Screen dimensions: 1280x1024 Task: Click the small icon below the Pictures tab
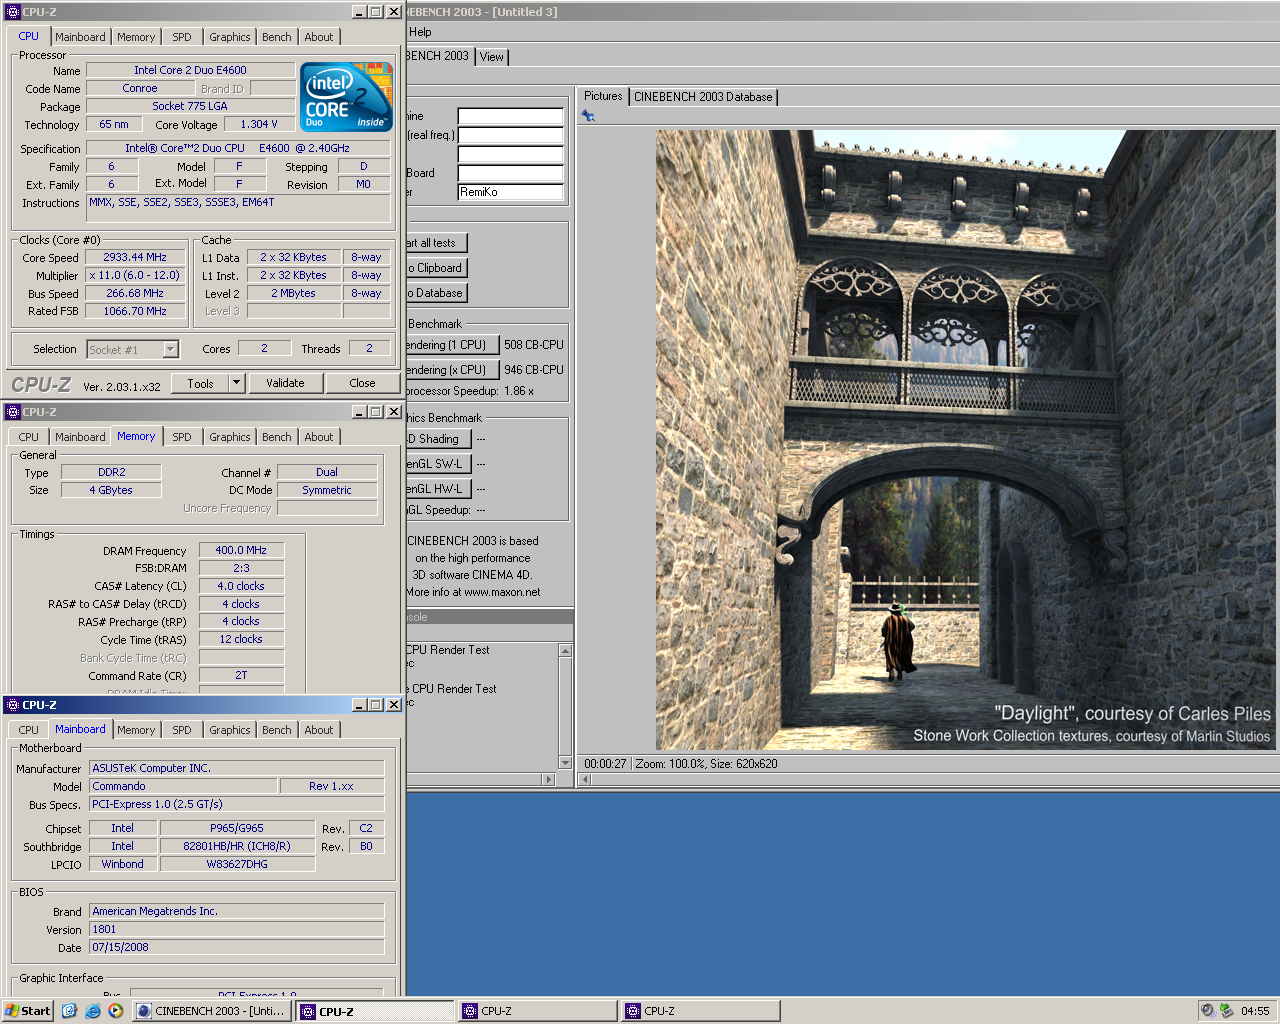[588, 116]
